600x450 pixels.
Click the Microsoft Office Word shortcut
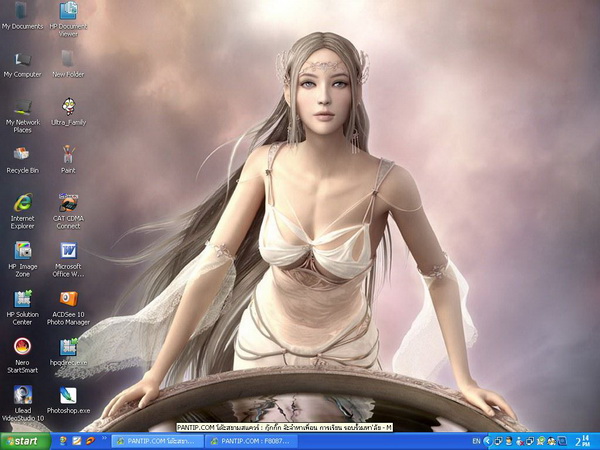click(x=68, y=260)
